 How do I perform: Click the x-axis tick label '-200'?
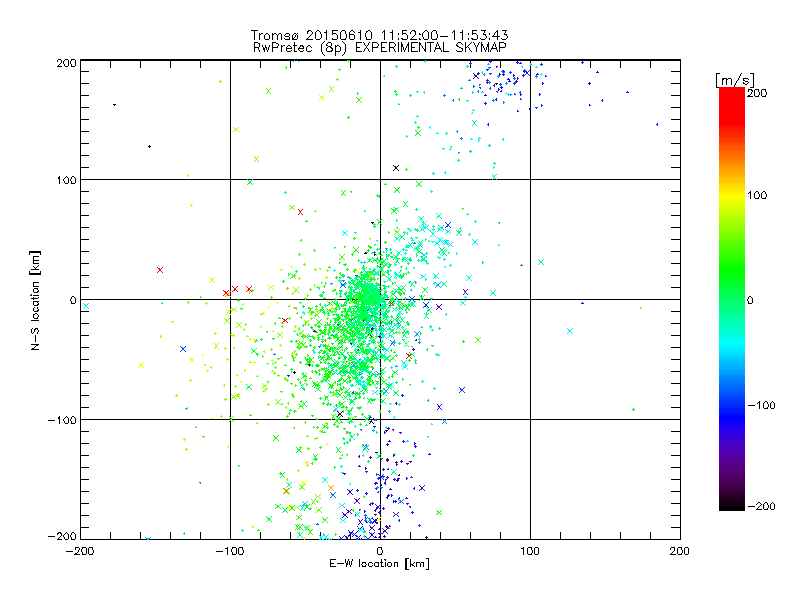81,551
